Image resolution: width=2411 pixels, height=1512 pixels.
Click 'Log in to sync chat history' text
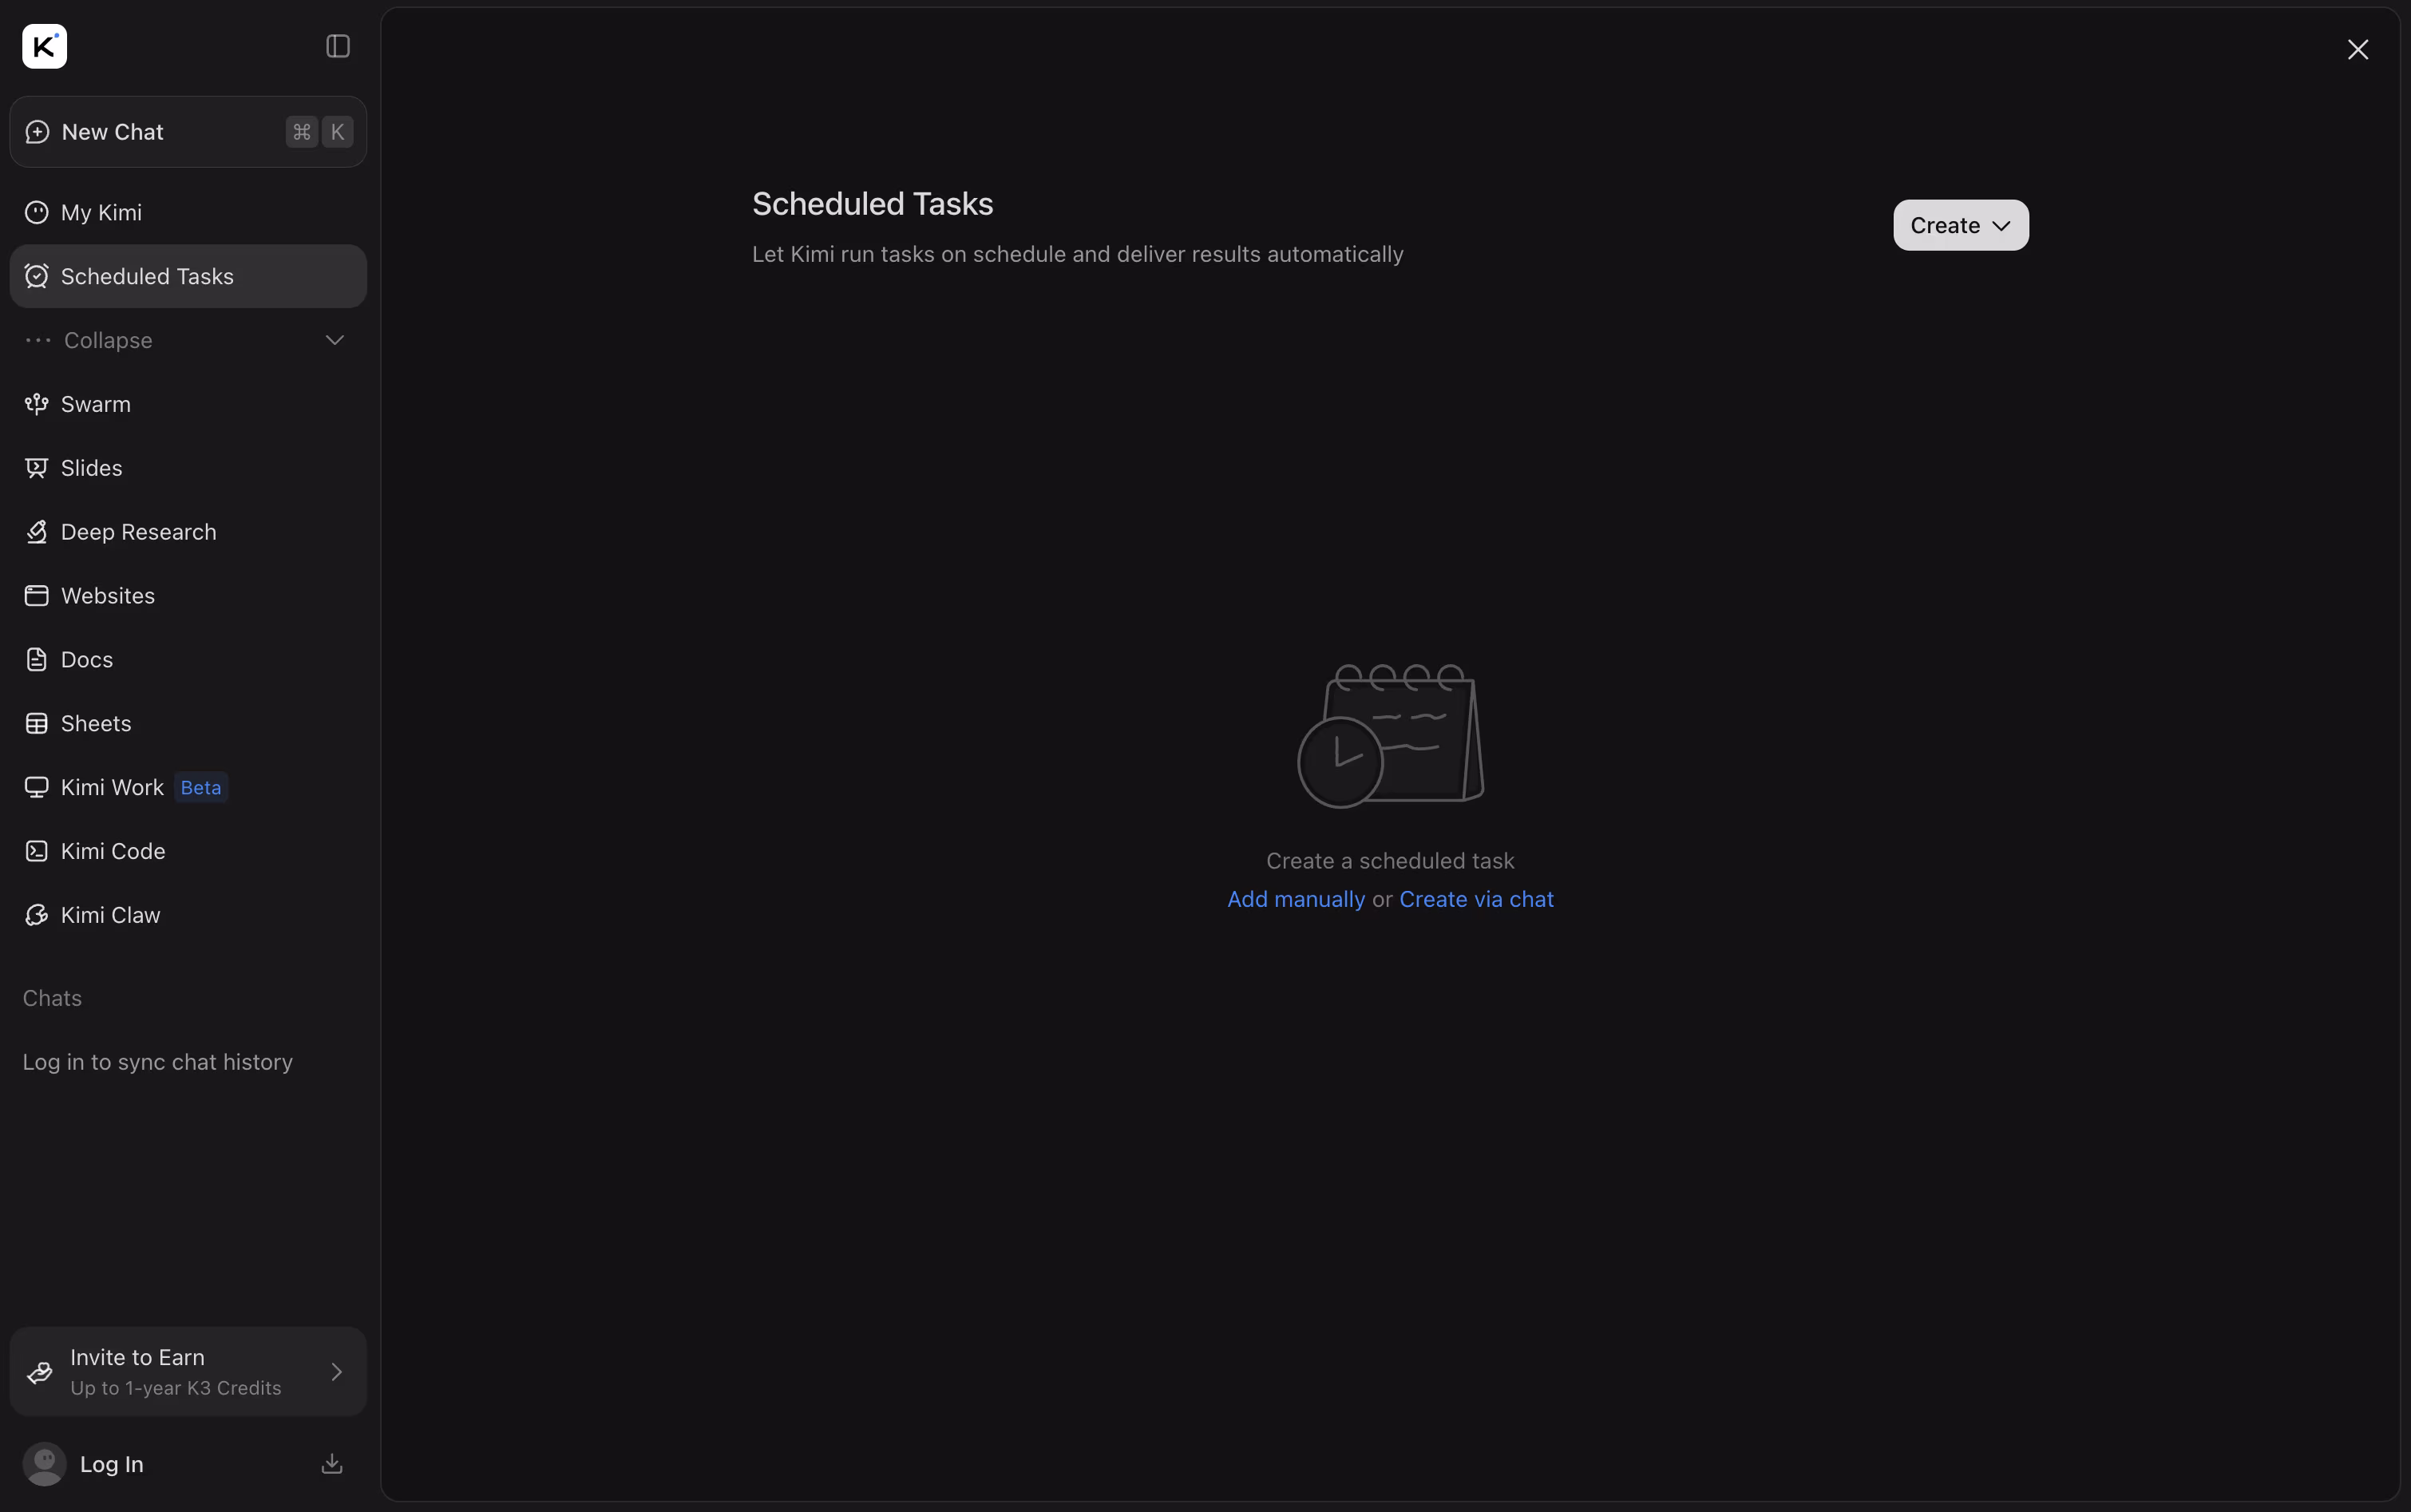click(158, 1062)
